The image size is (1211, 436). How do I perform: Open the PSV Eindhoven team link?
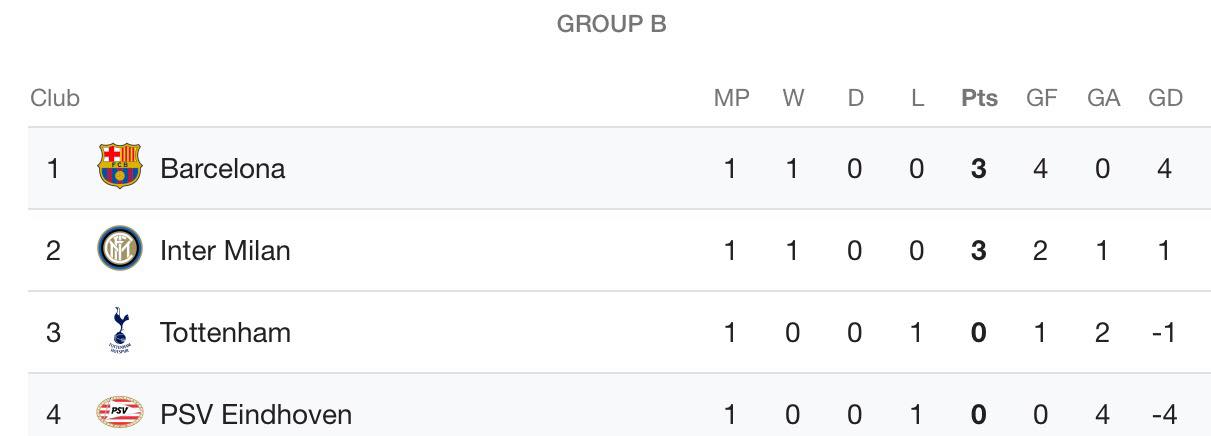(x=256, y=414)
